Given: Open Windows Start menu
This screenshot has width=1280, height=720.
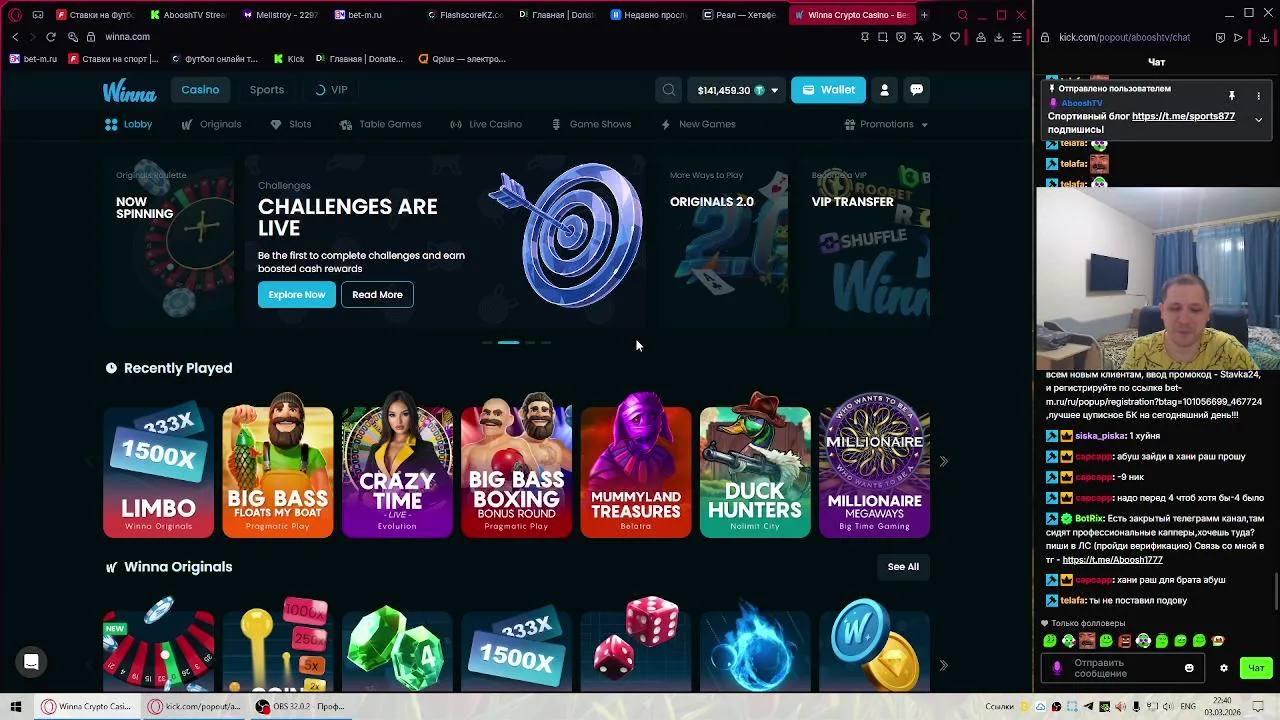Looking at the screenshot, I should (x=15, y=706).
